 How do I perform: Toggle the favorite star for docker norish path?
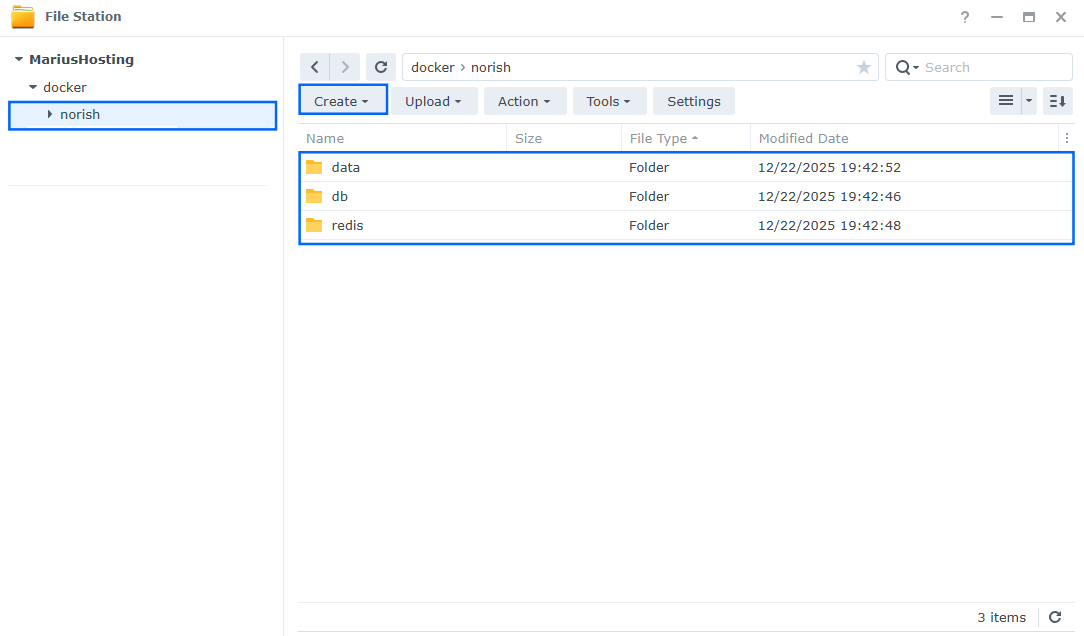(x=863, y=67)
